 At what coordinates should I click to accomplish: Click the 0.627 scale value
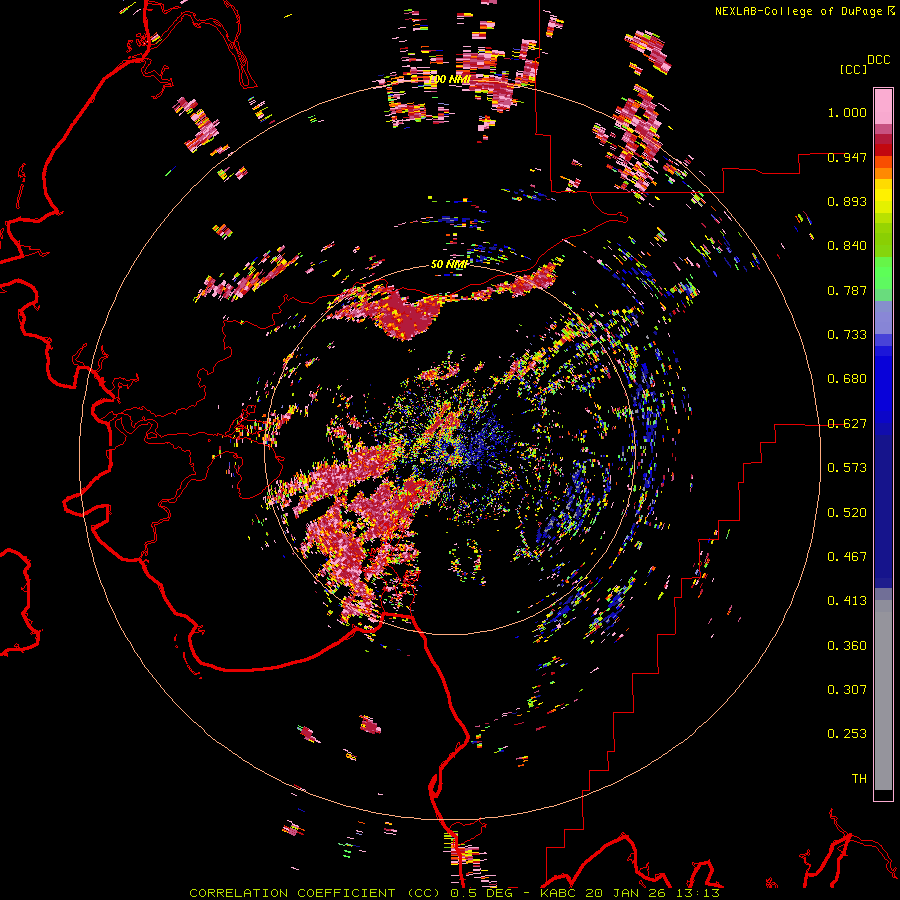click(x=847, y=424)
